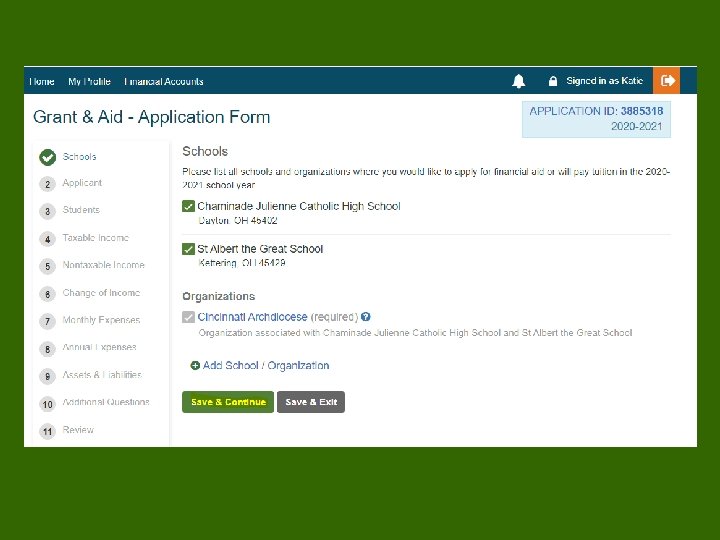Click the step 6 circle icon
The image size is (720, 540).
point(47,294)
